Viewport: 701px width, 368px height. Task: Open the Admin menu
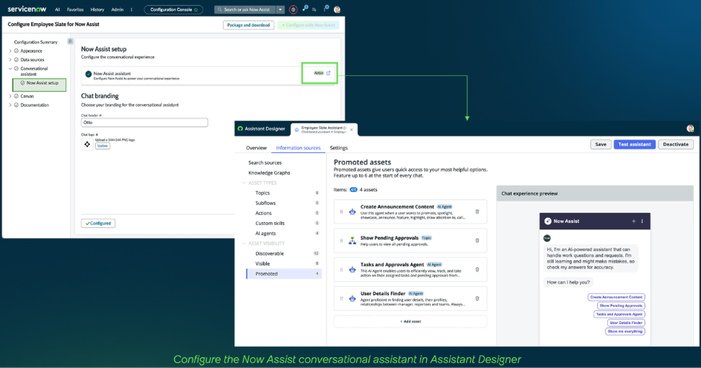117,9
